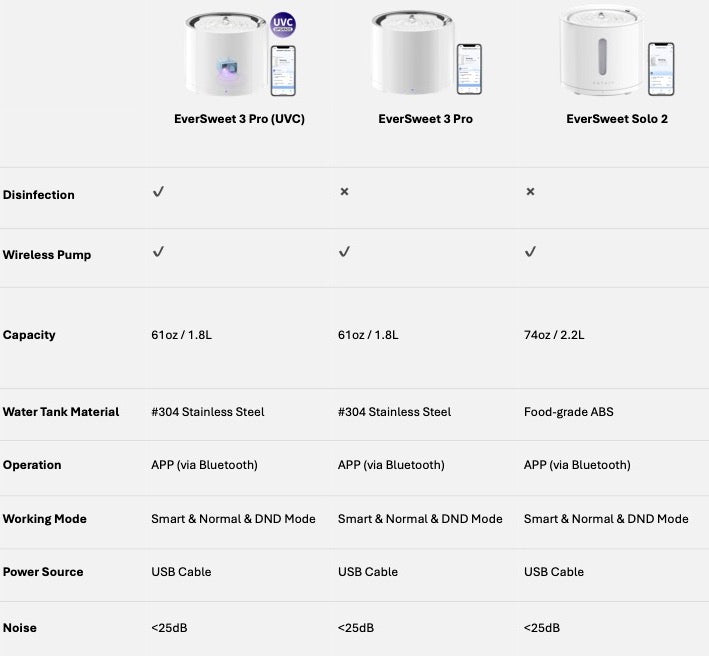Click Disinfection checkmark for EverSweet 3 Pro (UVC)

click(158, 191)
